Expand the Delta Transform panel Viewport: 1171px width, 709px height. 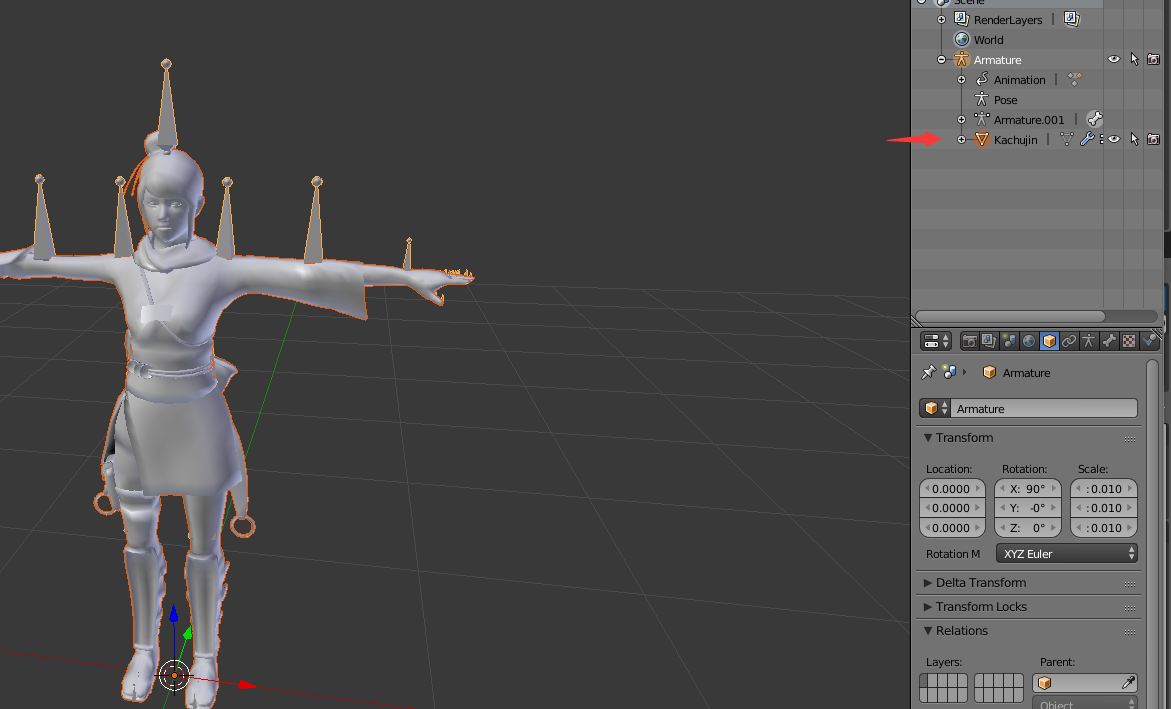pyautogui.click(x=980, y=583)
